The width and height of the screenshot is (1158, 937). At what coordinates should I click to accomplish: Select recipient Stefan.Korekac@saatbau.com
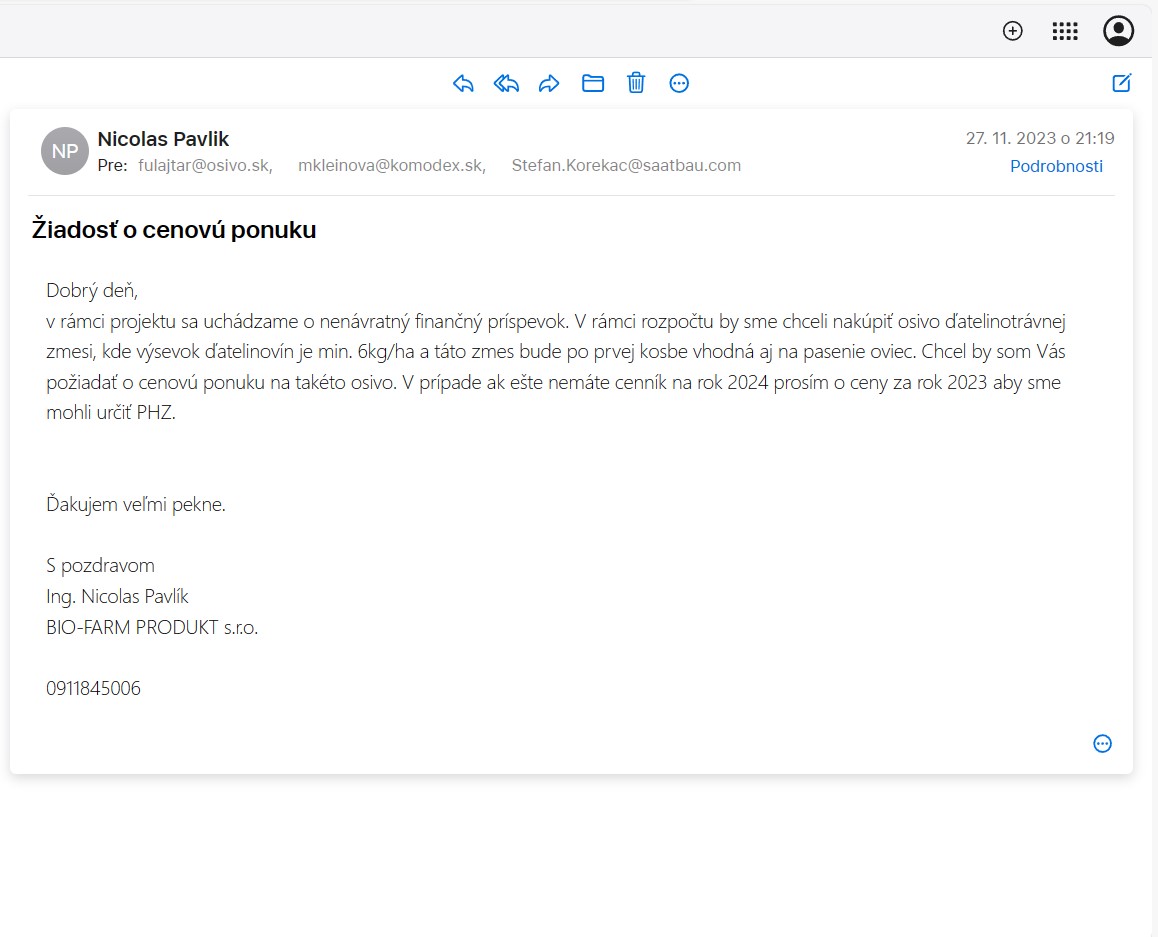626,166
